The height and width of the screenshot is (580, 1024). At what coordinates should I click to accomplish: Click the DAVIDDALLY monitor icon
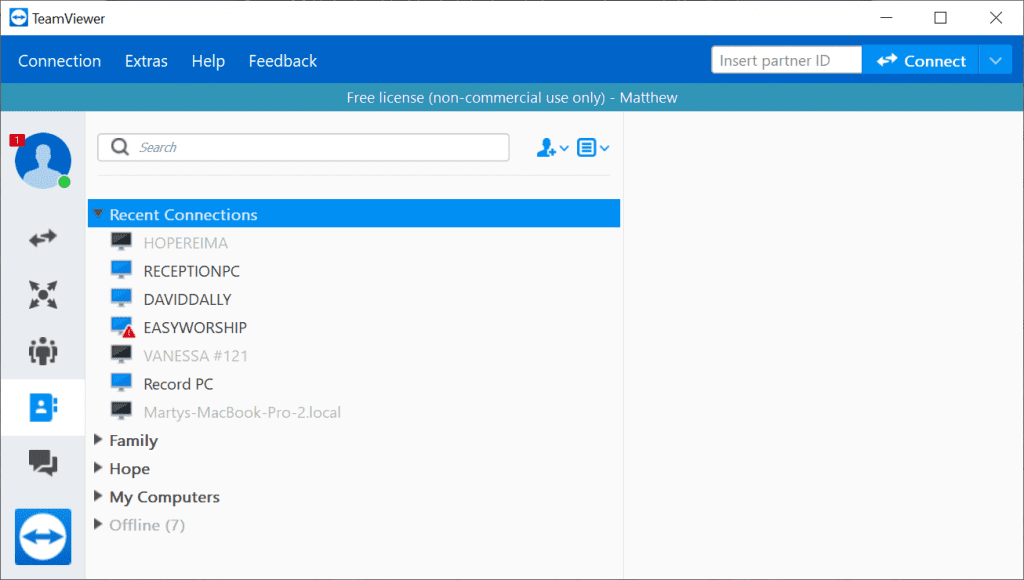click(121, 298)
